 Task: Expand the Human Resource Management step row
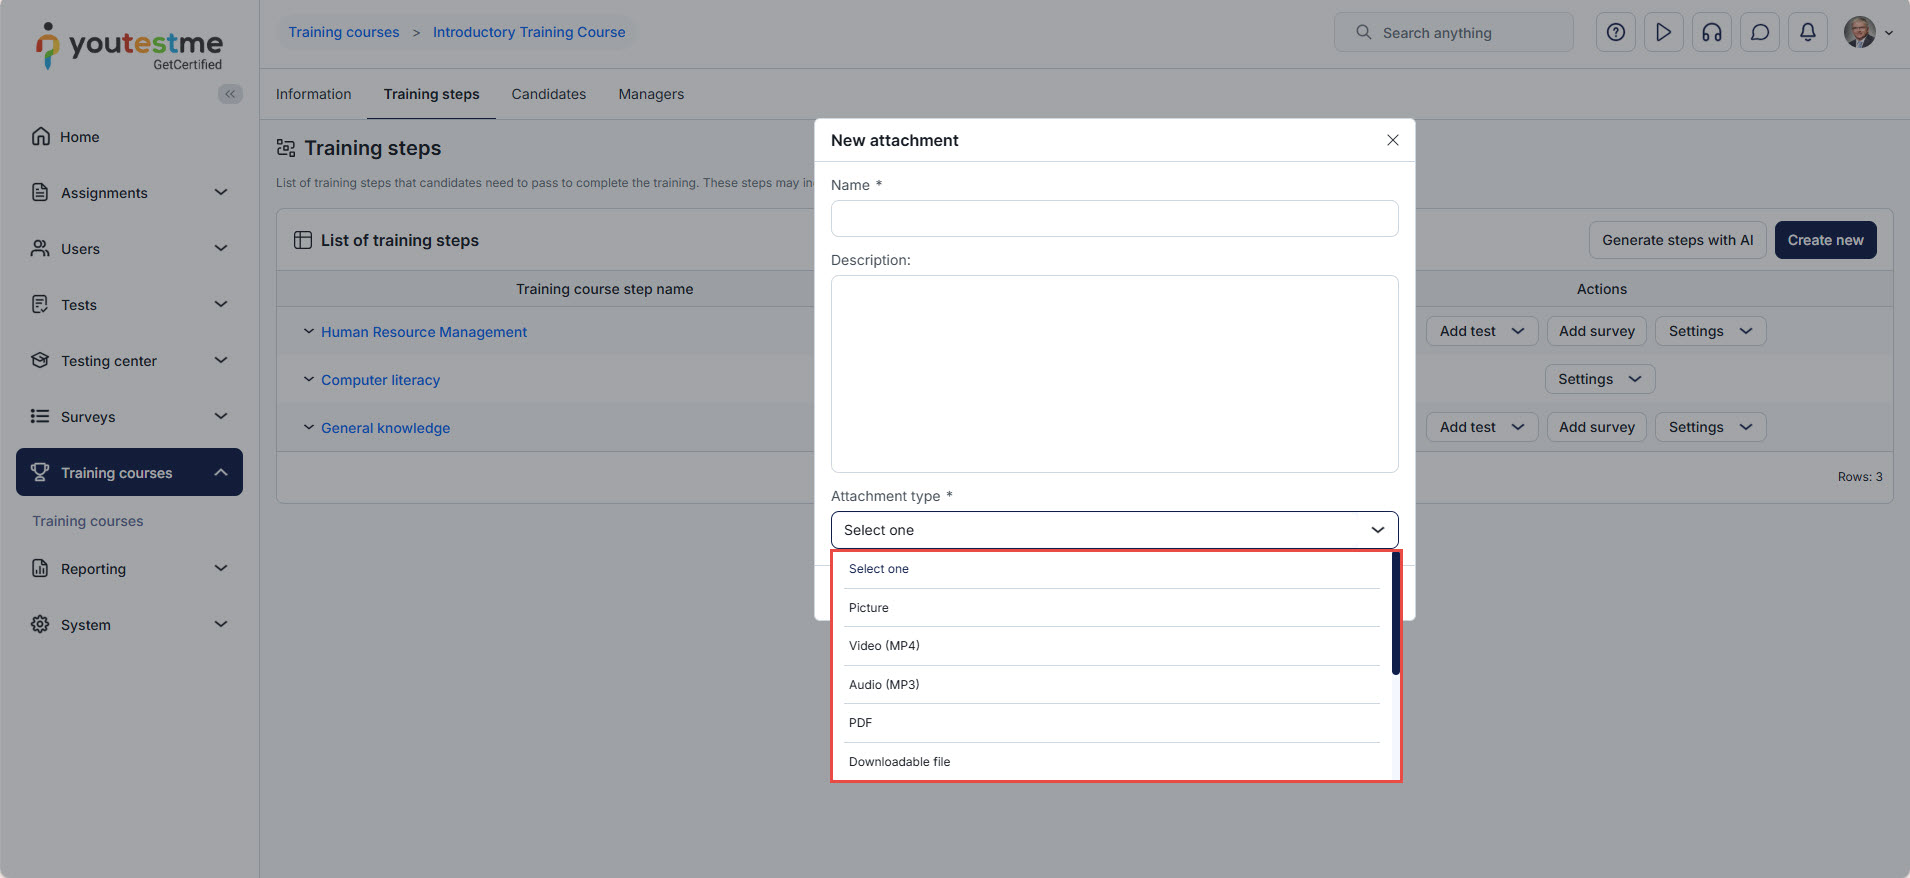[x=309, y=332]
